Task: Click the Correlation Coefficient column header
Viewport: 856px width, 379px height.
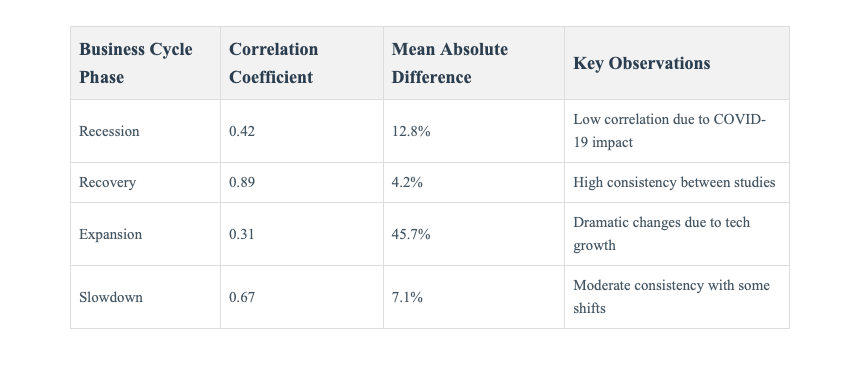Action: [x=274, y=63]
